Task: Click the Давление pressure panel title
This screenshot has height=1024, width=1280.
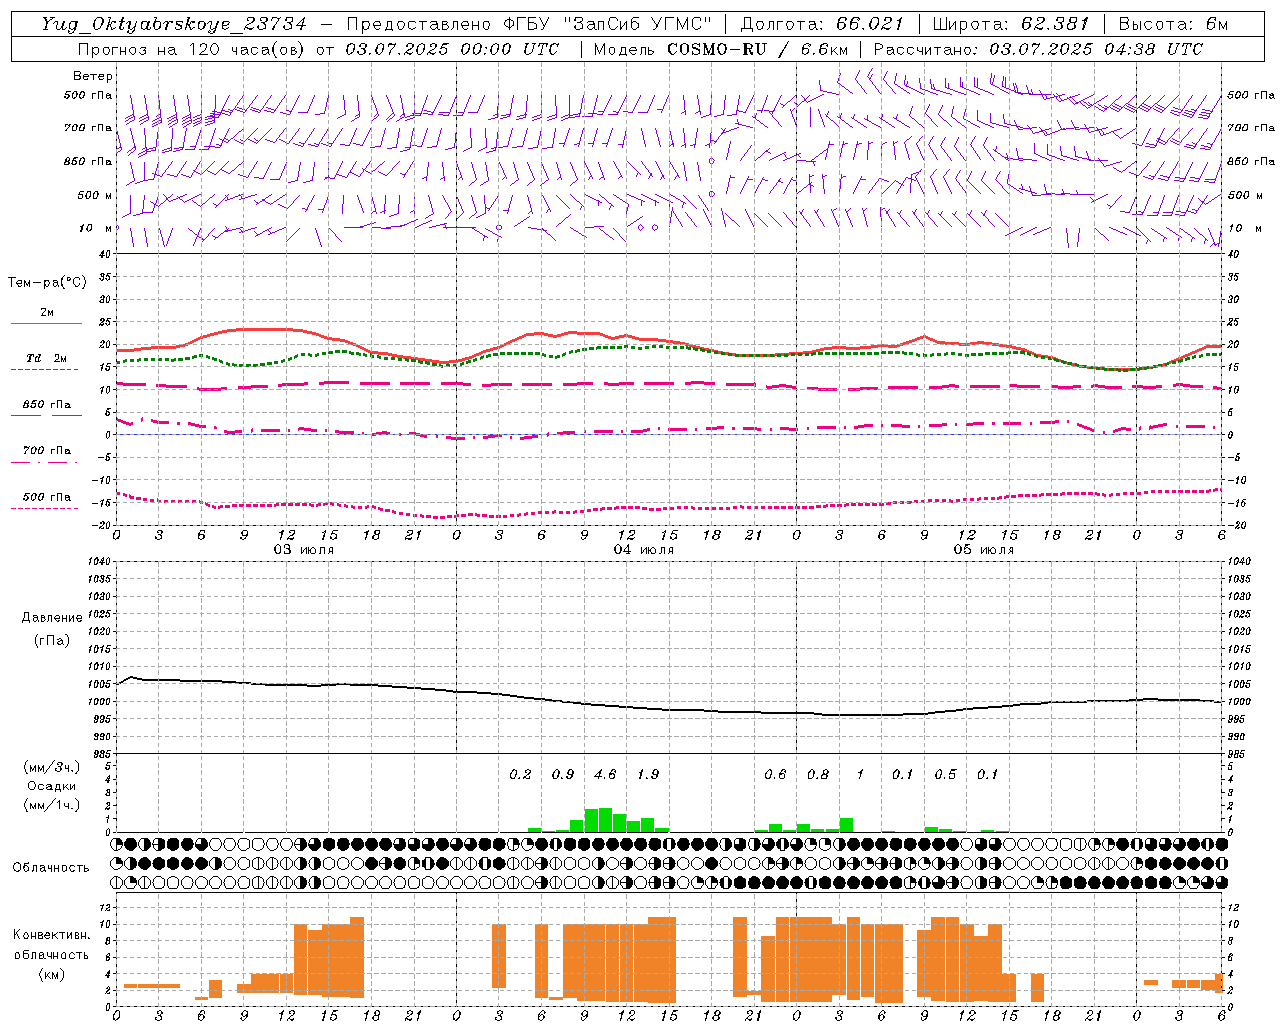Action: coord(52,618)
